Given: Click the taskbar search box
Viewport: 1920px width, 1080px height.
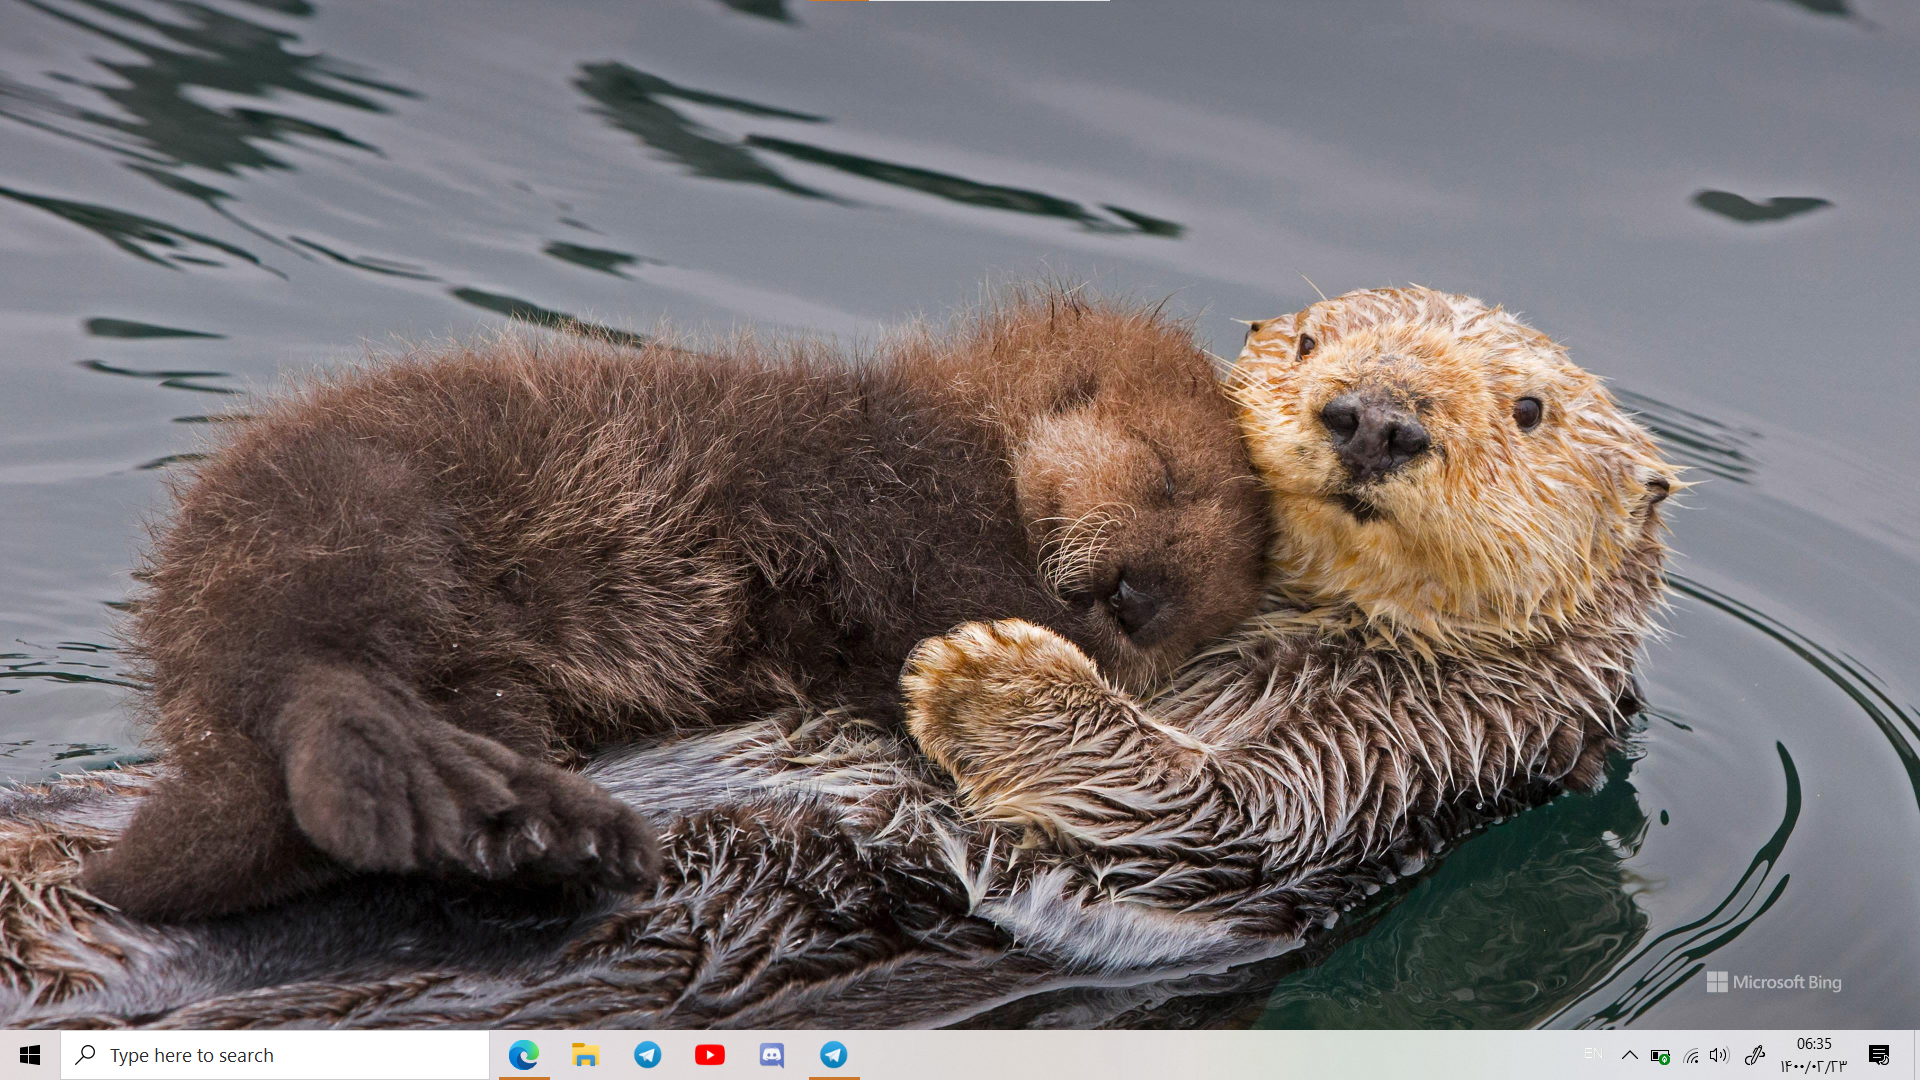Looking at the screenshot, I should pos(275,1055).
